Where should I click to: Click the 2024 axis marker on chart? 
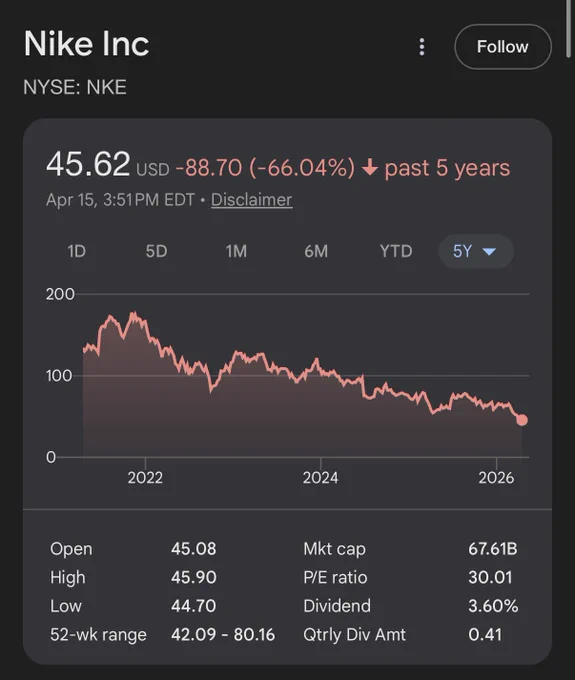coord(320,477)
